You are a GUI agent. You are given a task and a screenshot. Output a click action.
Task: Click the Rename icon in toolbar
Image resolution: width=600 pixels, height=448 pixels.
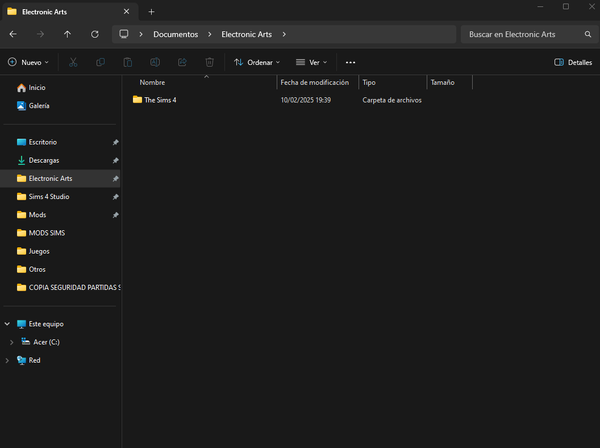coord(155,62)
